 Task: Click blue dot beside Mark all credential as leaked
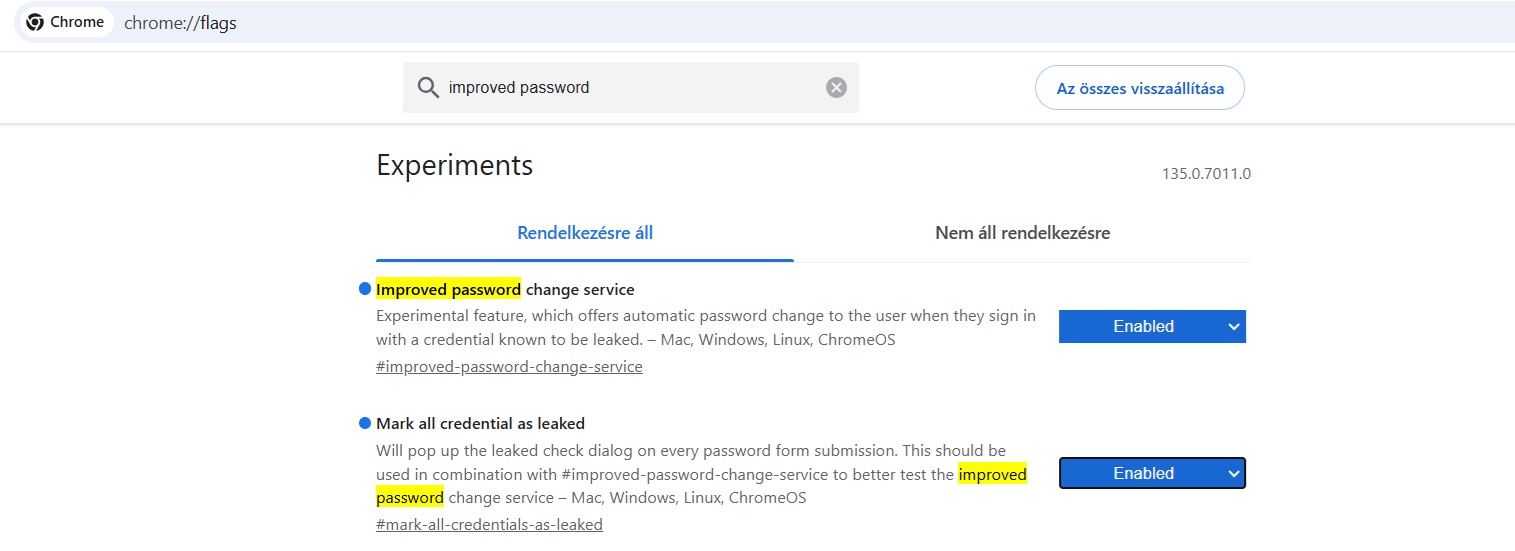(x=365, y=423)
